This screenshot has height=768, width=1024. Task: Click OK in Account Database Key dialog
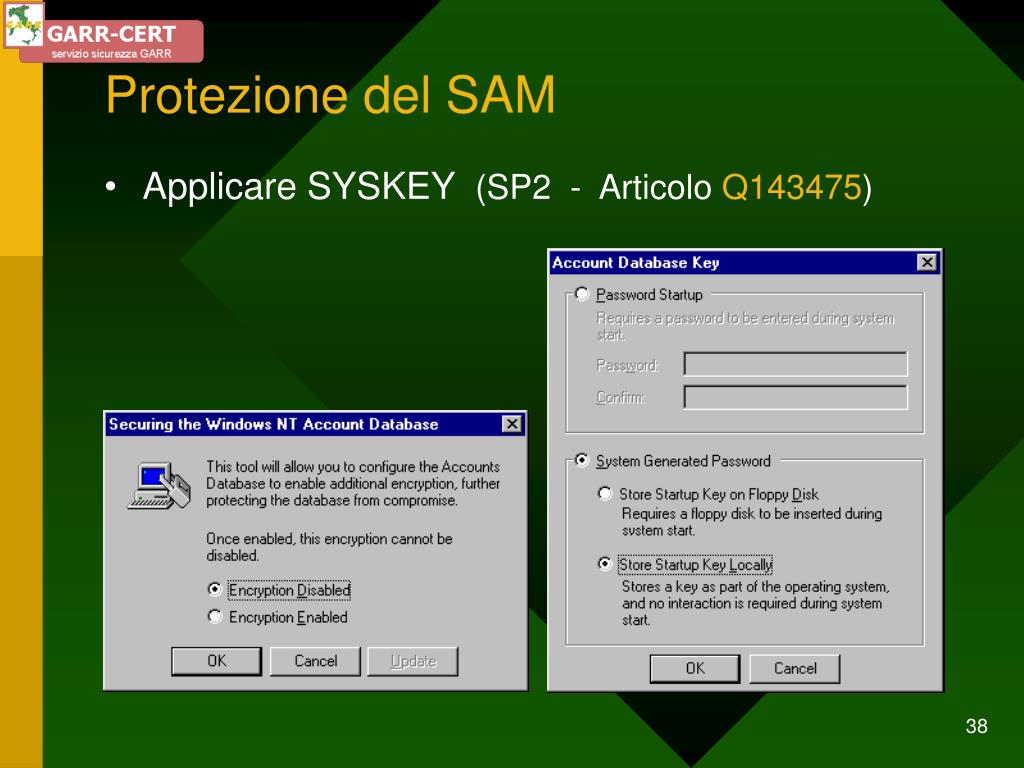coord(695,669)
